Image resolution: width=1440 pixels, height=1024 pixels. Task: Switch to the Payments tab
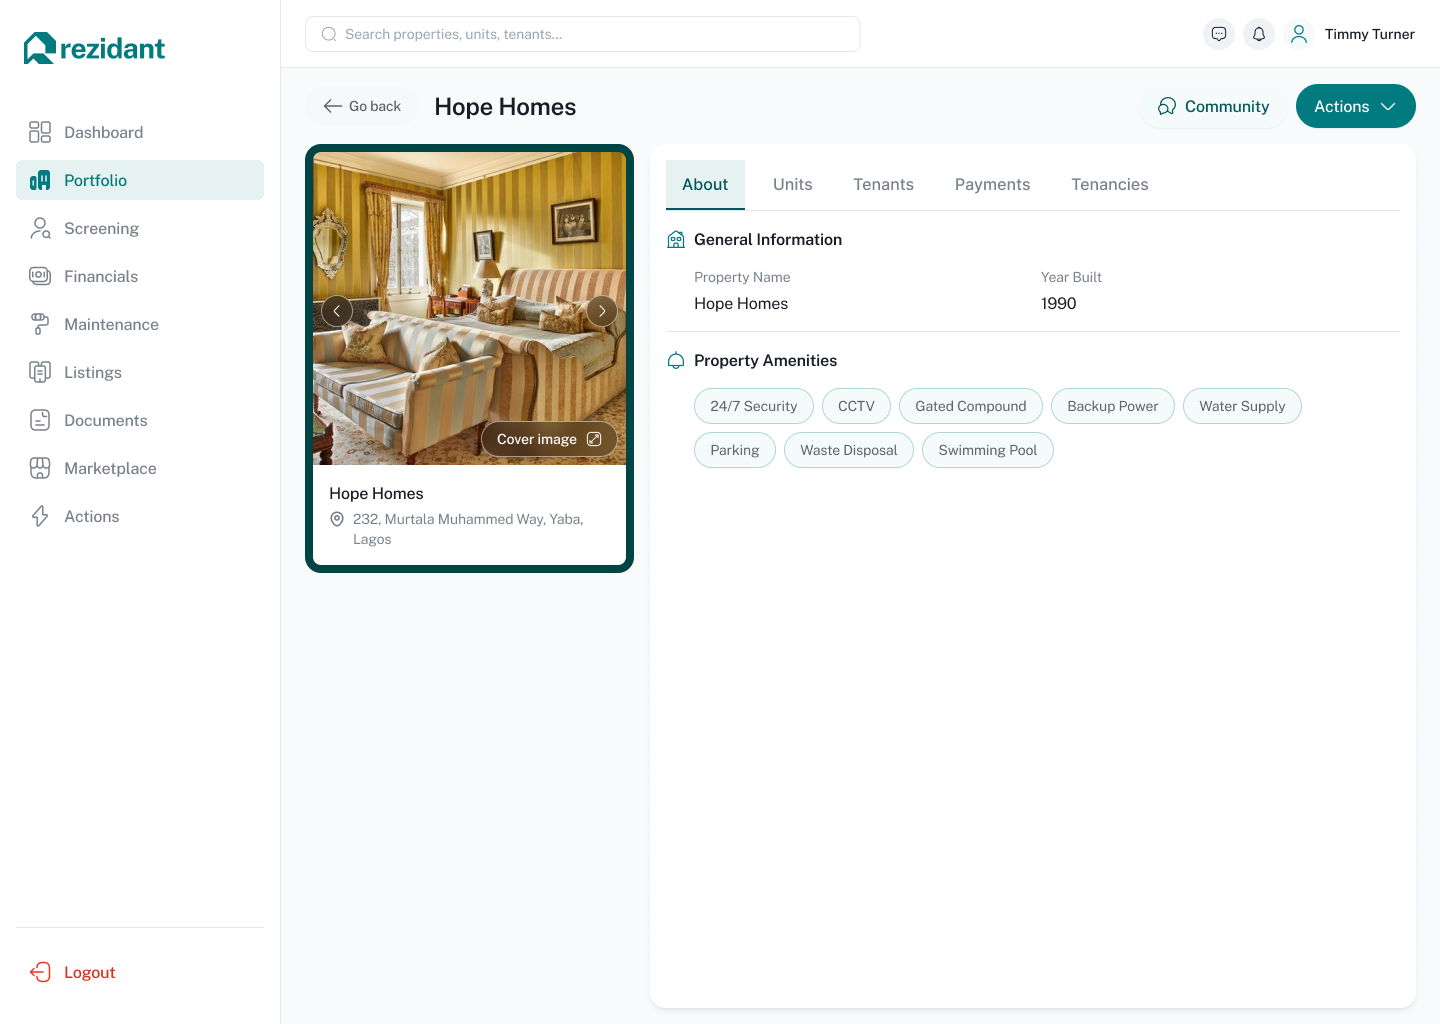coord(992,184)
